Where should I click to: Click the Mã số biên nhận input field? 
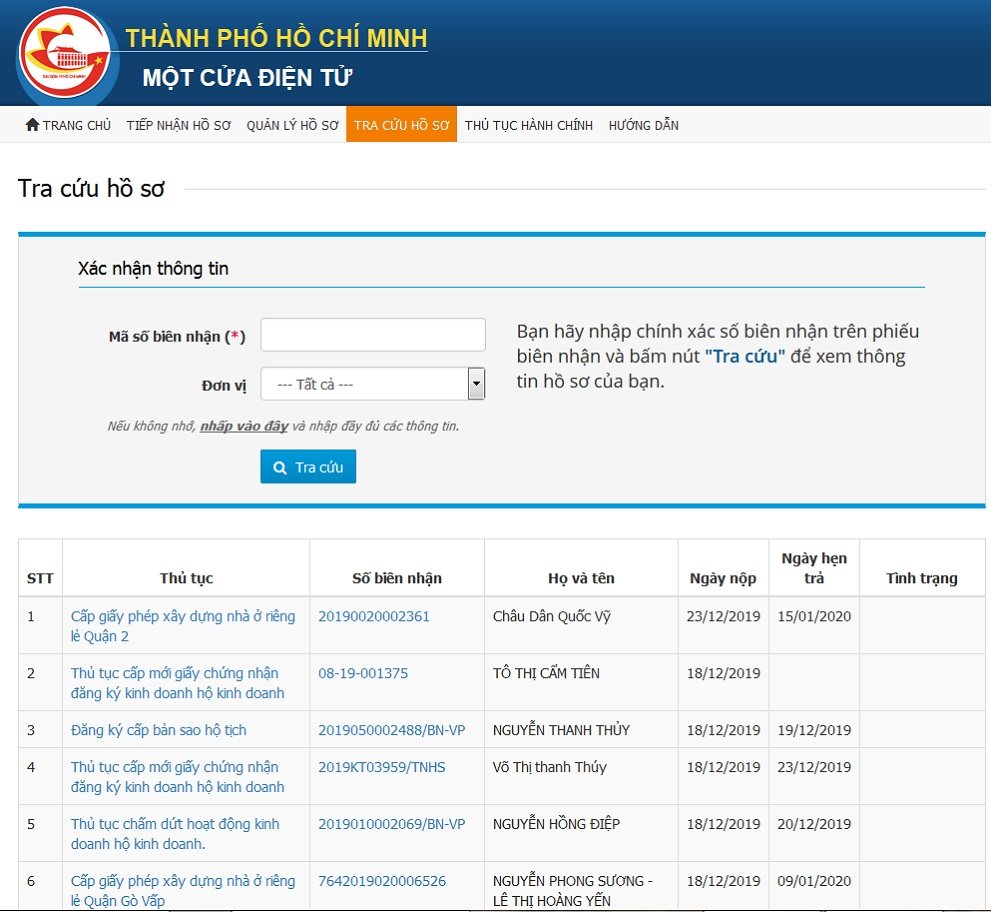point(372,335)
